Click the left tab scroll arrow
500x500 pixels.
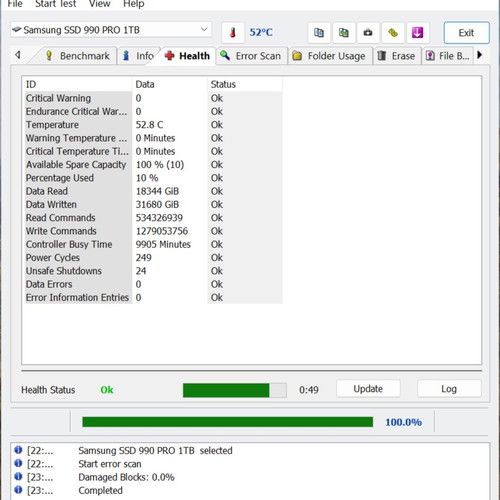pyautogui.click(x=18, y=55)
